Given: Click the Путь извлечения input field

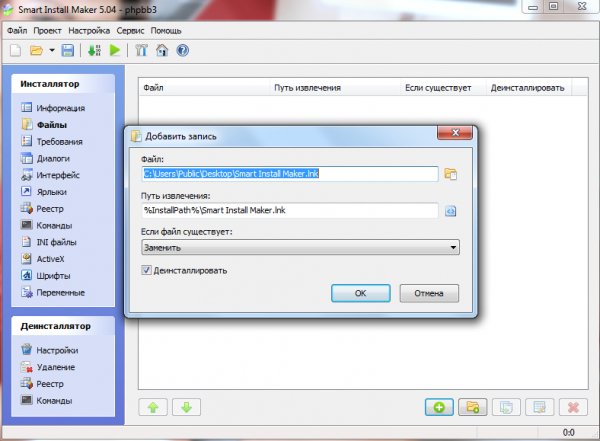Looking at the screenshot, I should 290,210.
